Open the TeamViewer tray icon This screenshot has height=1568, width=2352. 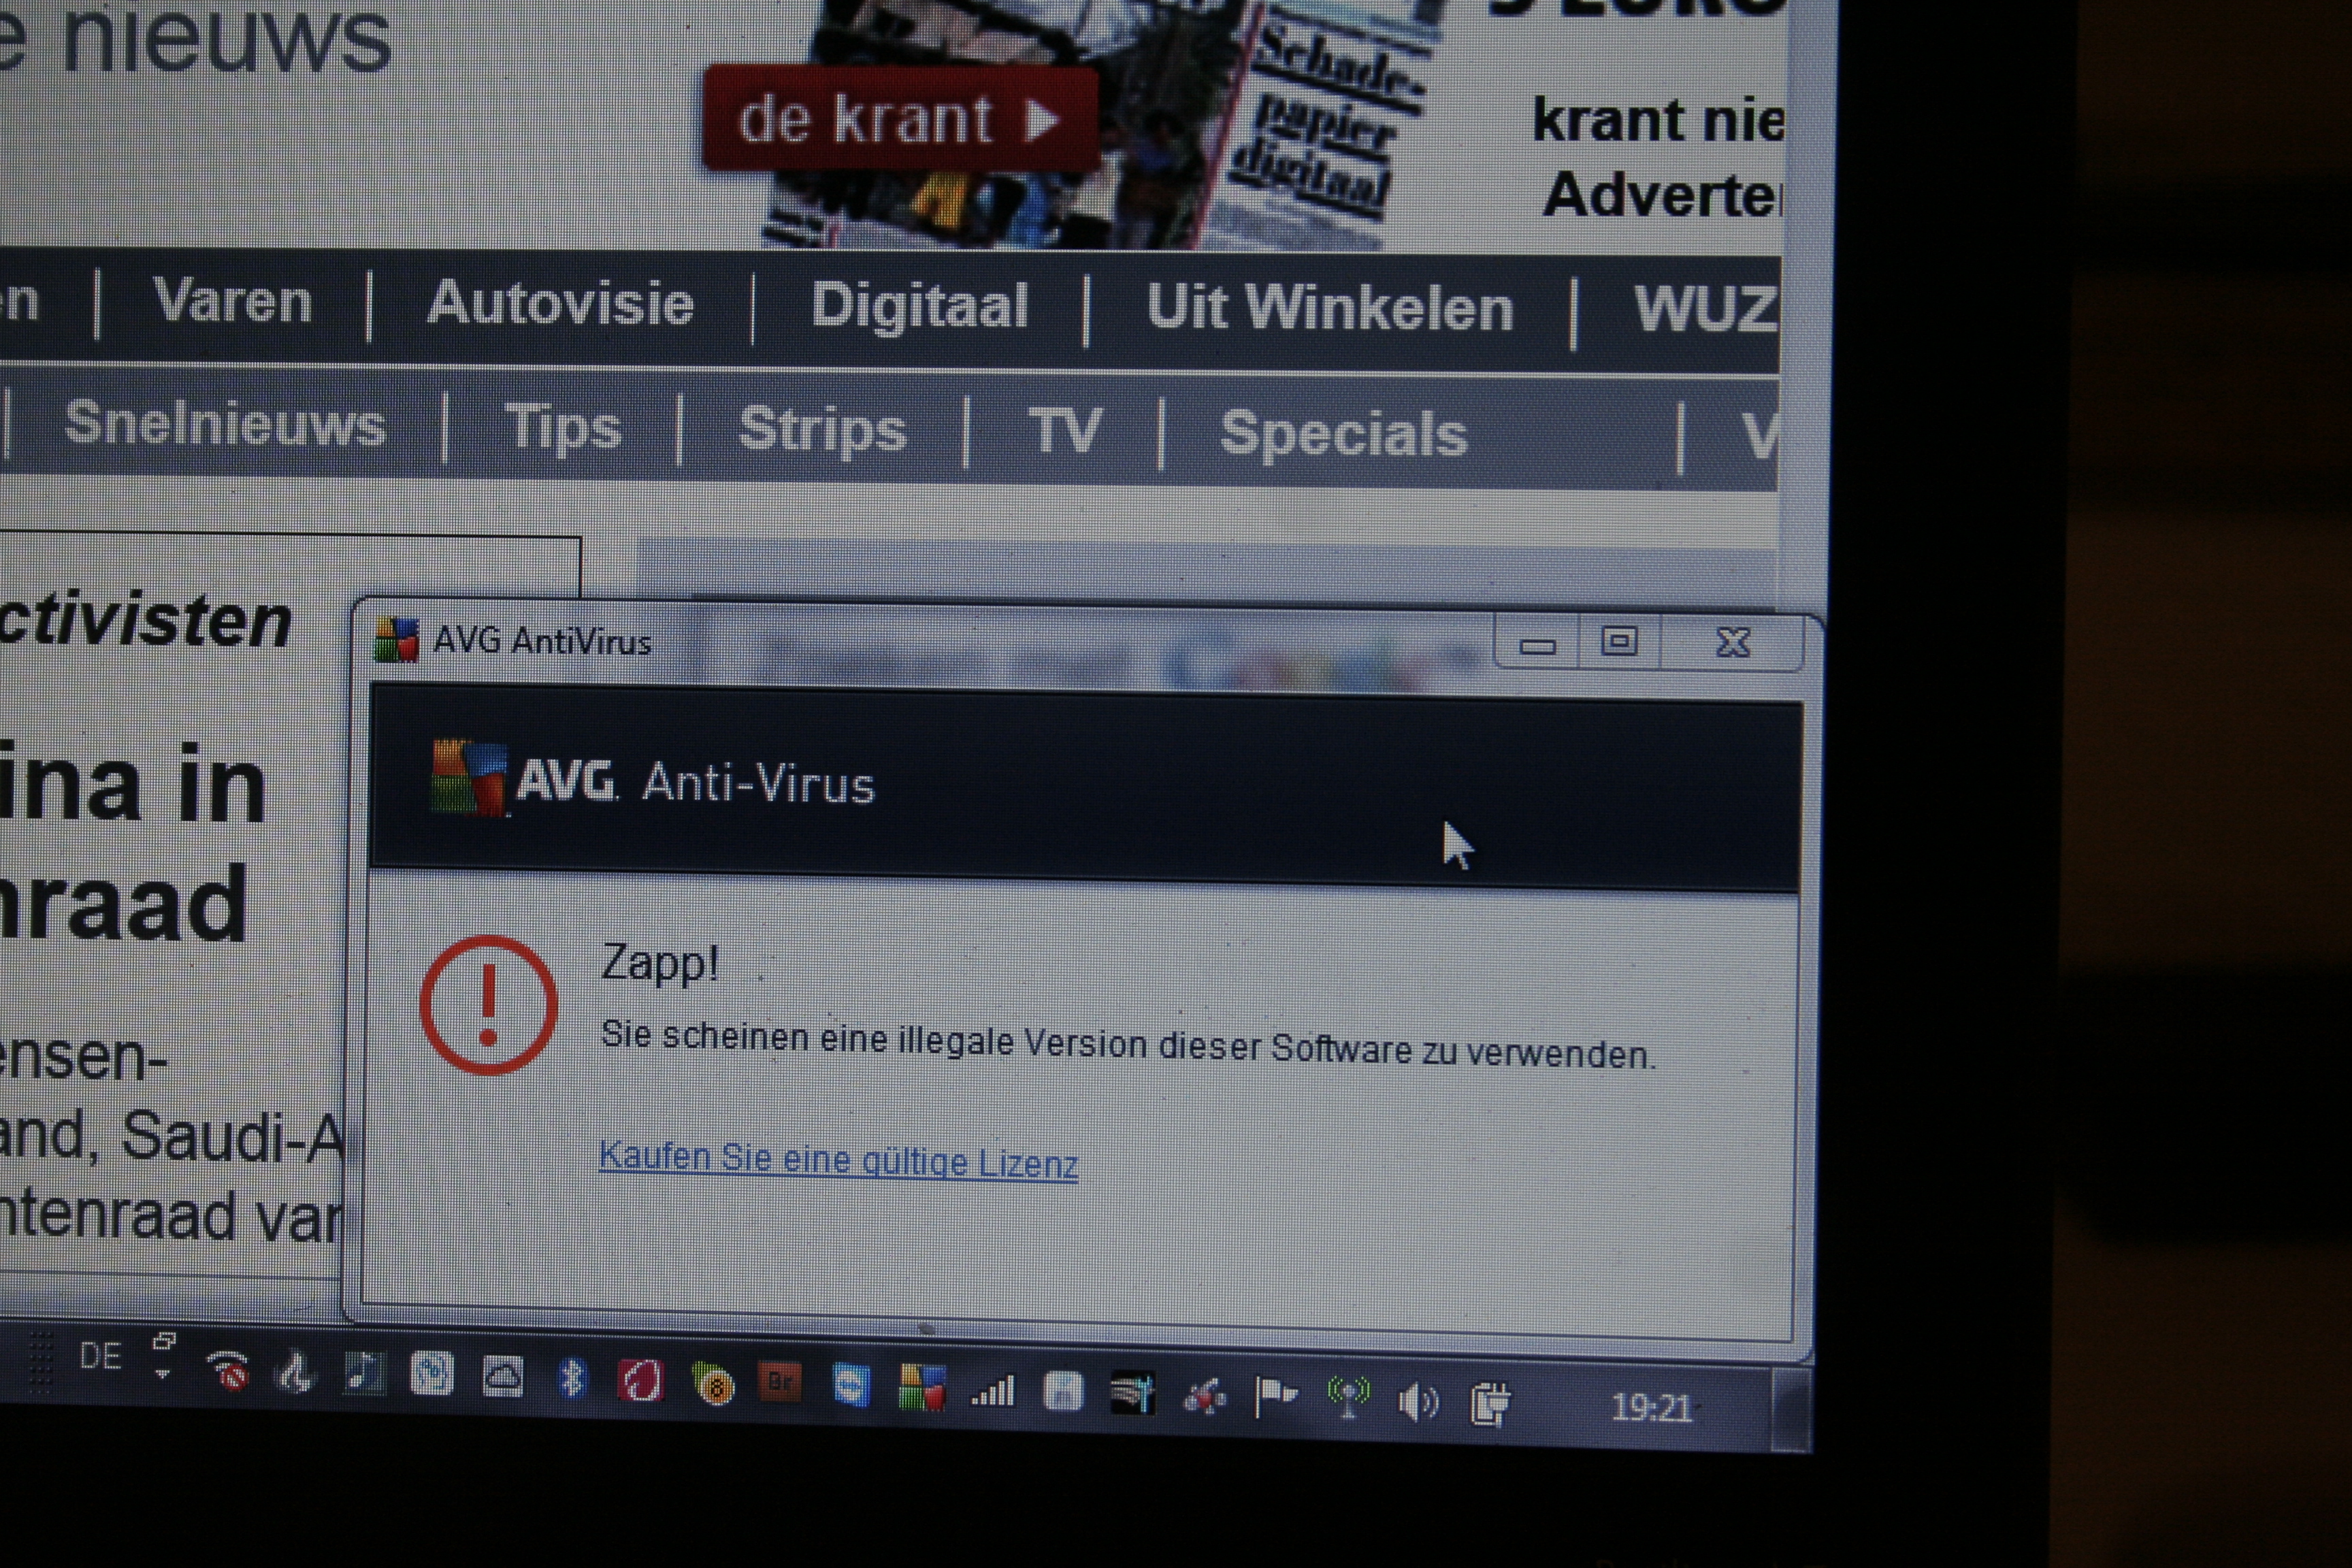[x=851, y=1386]
